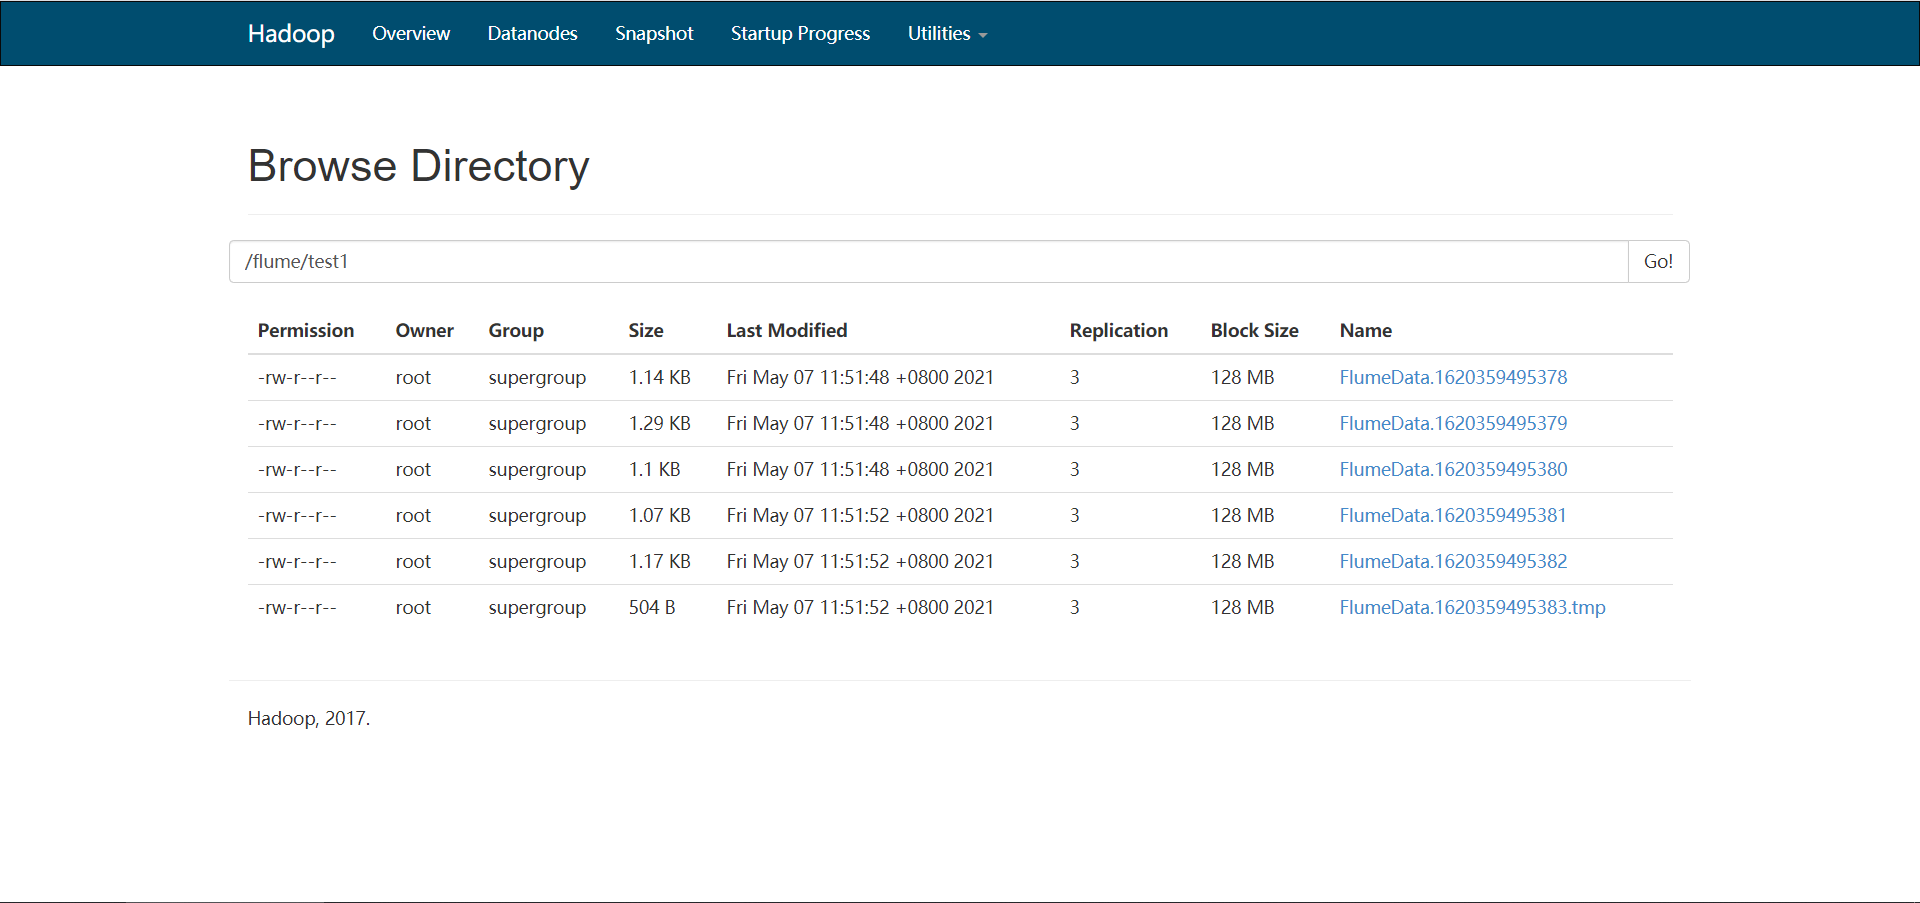Viewport: 1920px width, 903px height.
Task: Click owner root in the 504 B row
Action: 413,607
